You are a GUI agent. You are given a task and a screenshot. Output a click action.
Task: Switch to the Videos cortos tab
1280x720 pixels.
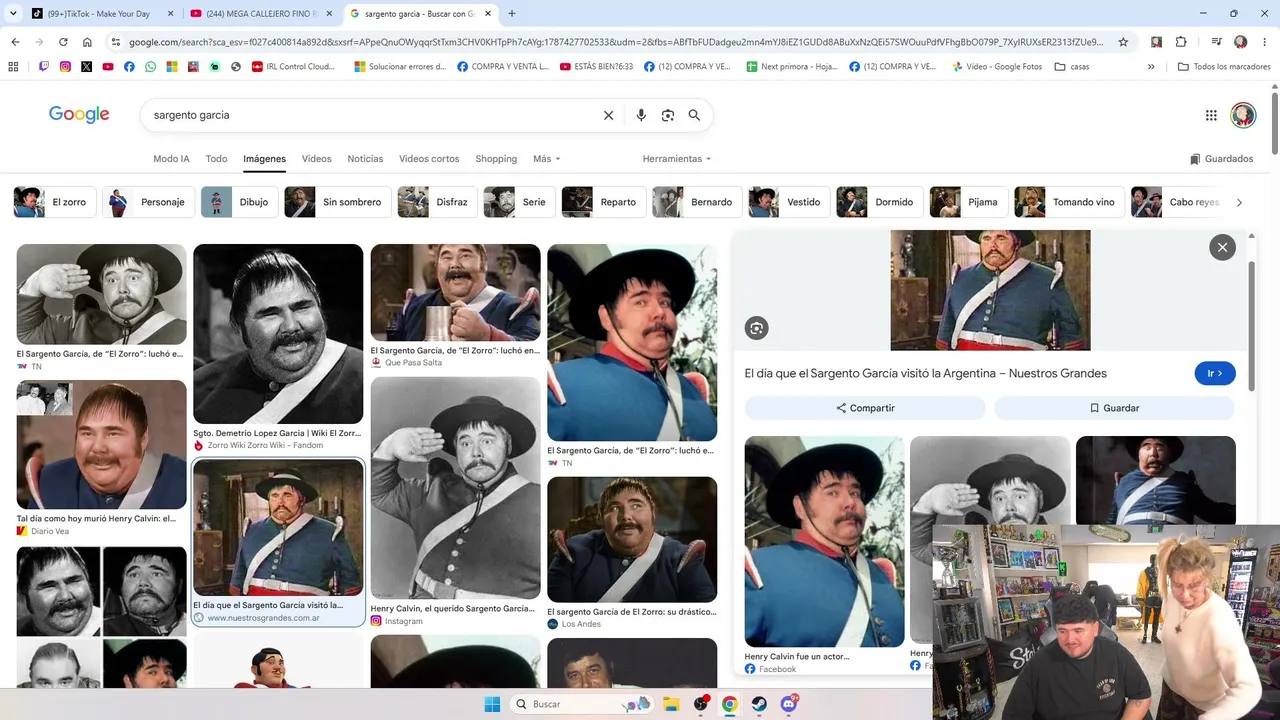pyautogui.click(x=429, y=159)
